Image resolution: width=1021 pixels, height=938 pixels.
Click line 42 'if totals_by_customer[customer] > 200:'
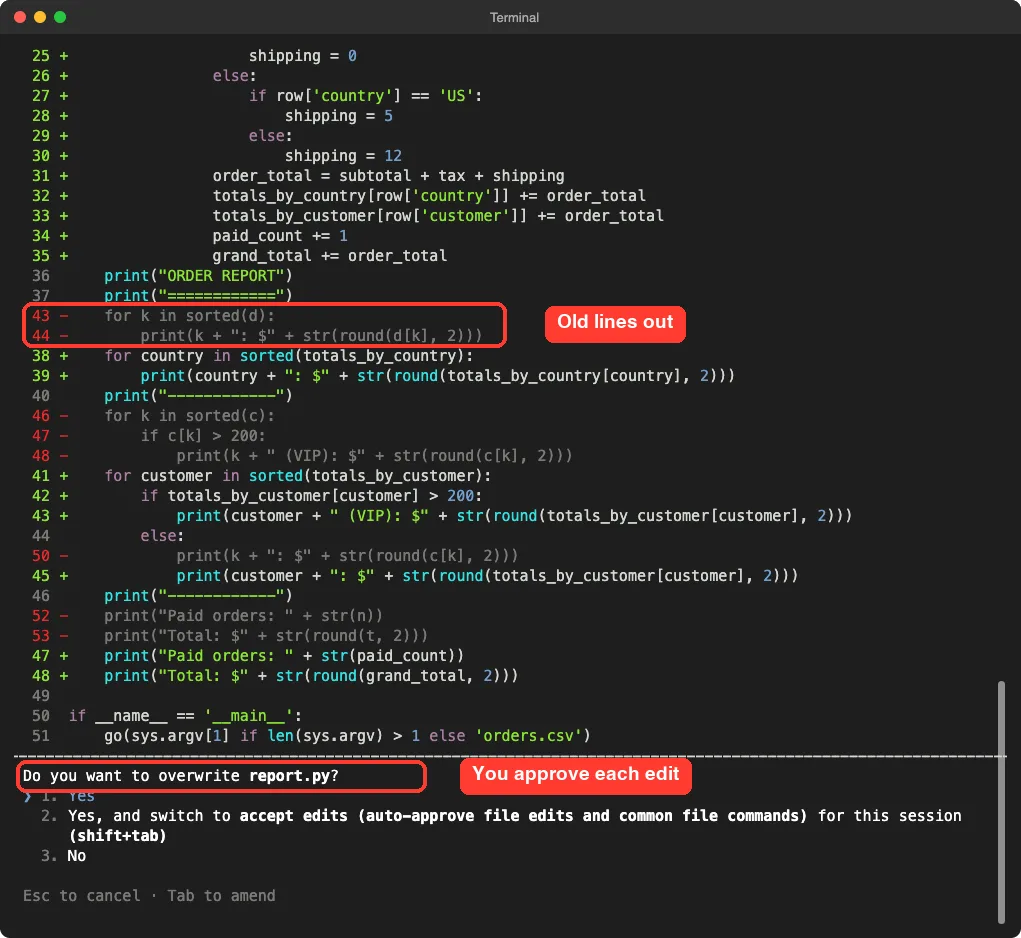click(311, 496)
